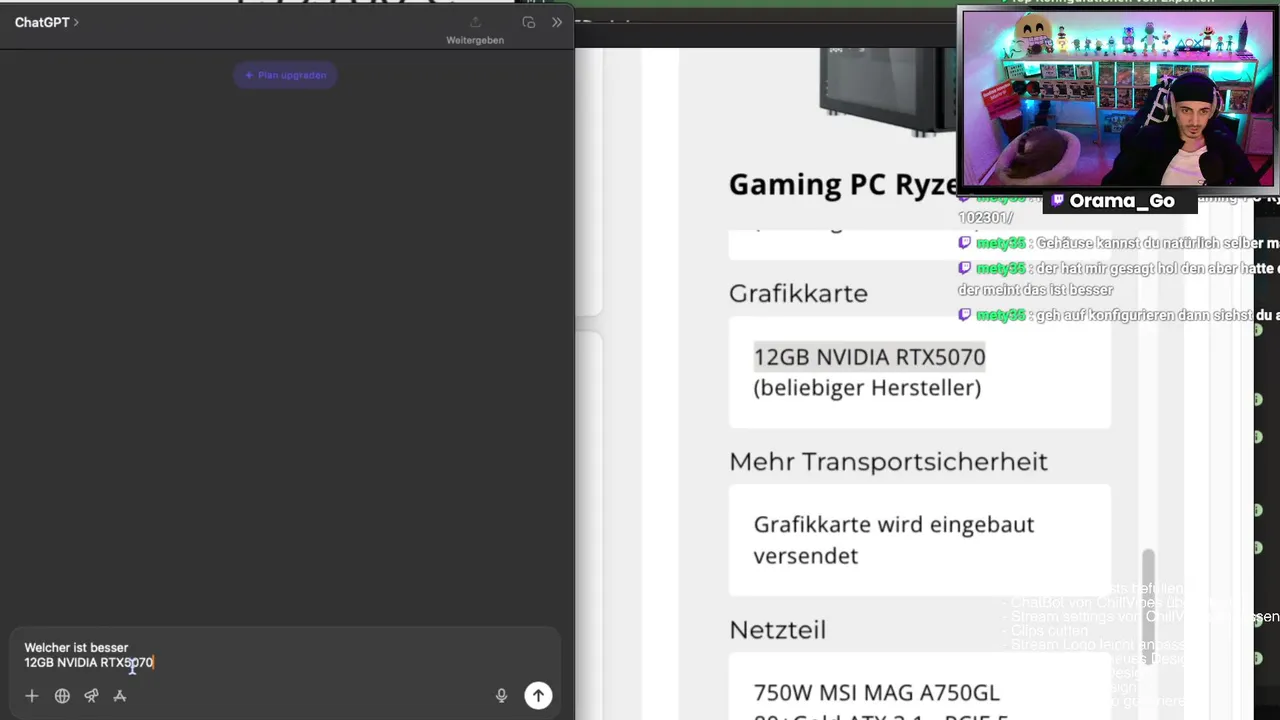Click the telescope deep research icon

tap(91, 696)
